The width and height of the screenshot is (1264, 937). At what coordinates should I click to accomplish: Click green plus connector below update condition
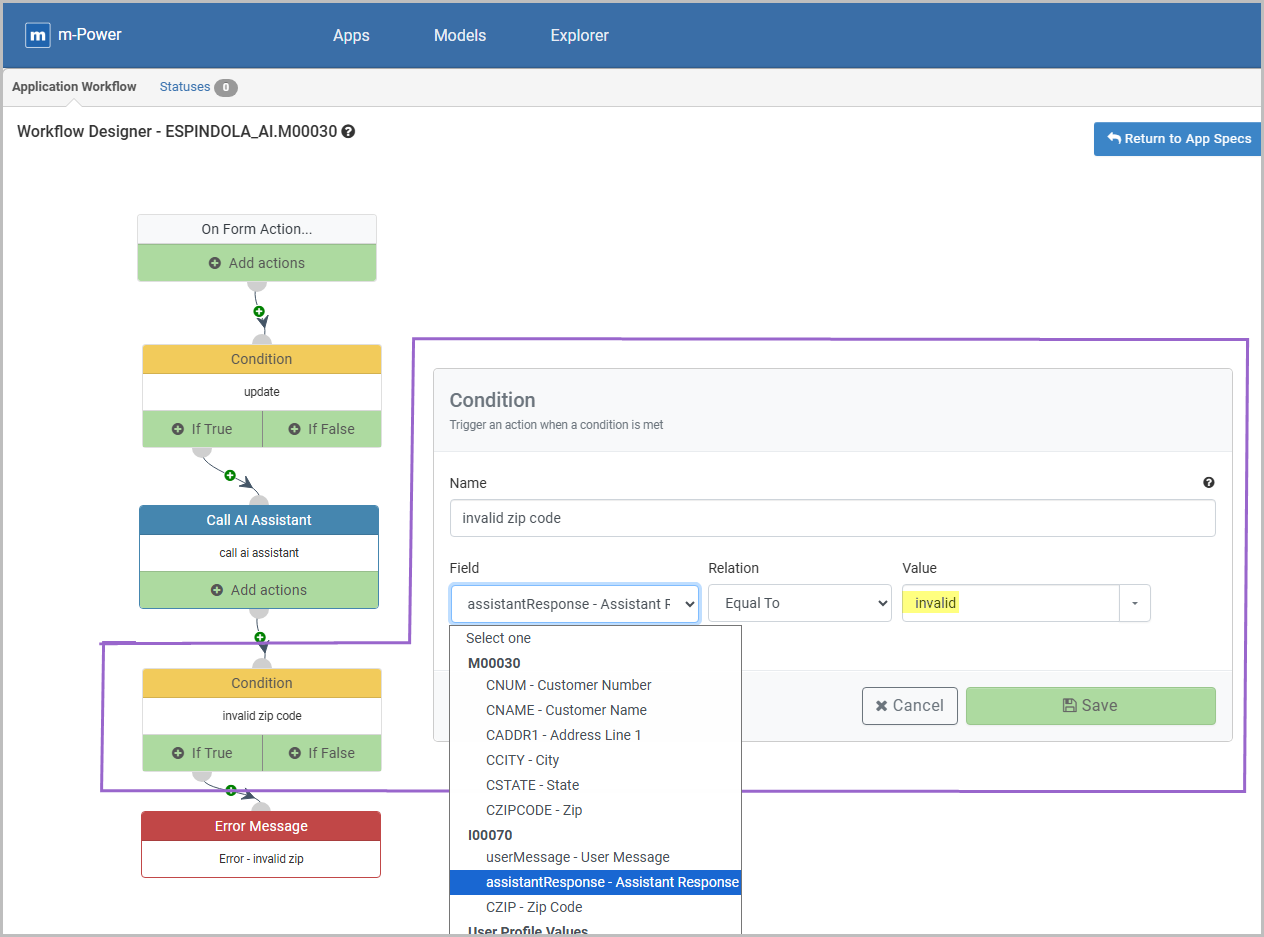(229, 475)
